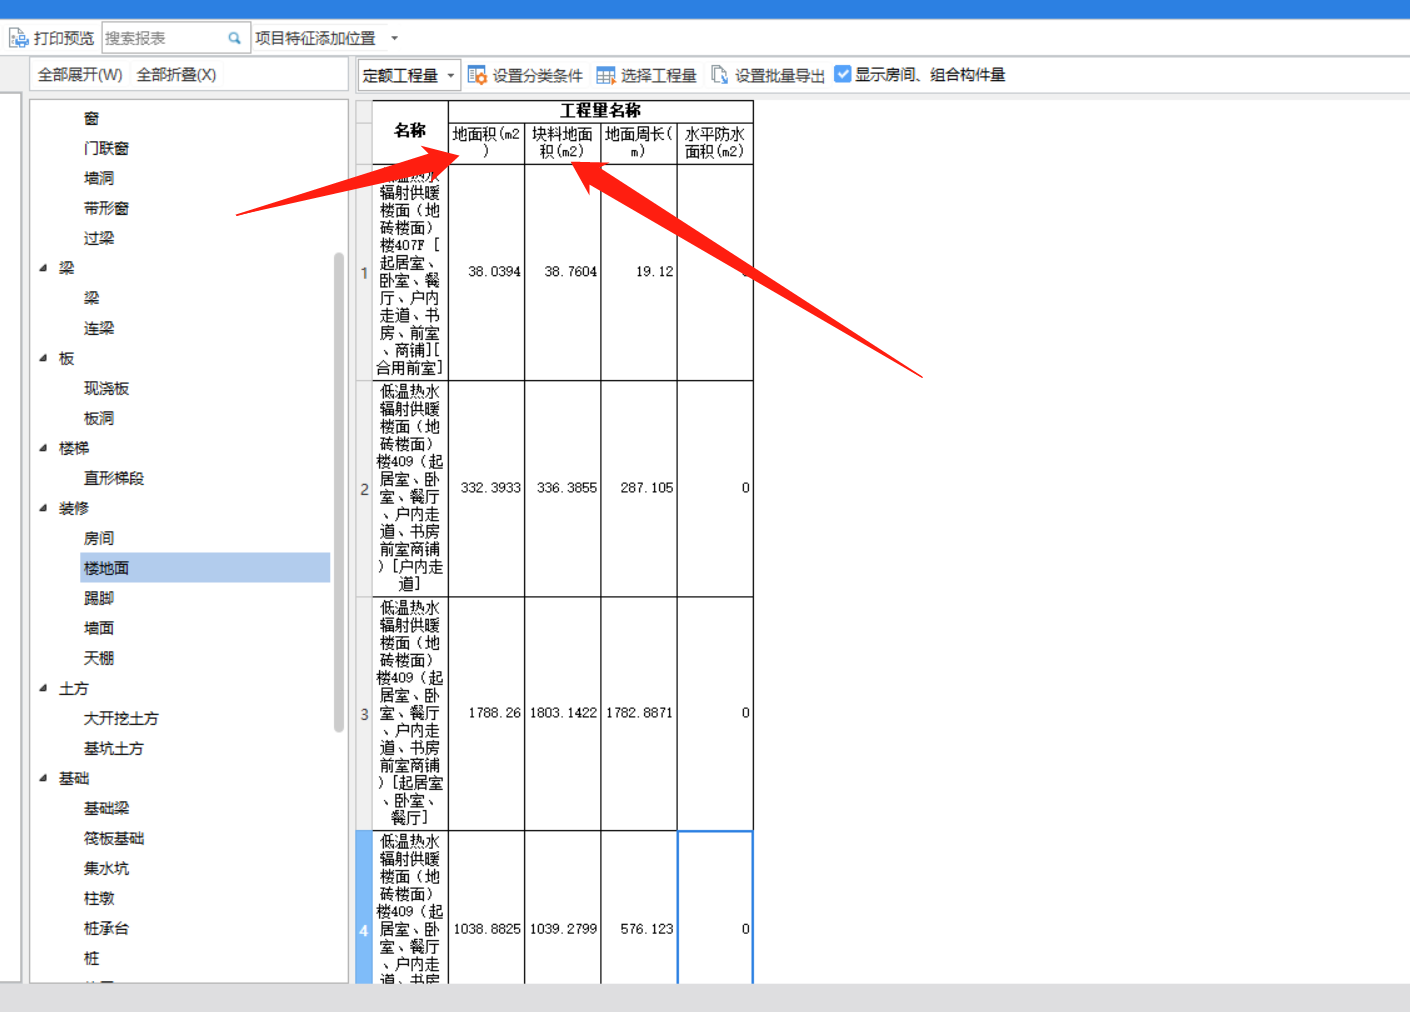This screenshot has height=1012, width=1410.
Task: Select 基坑土方 in the tree
Action: [x=114, y=748]
